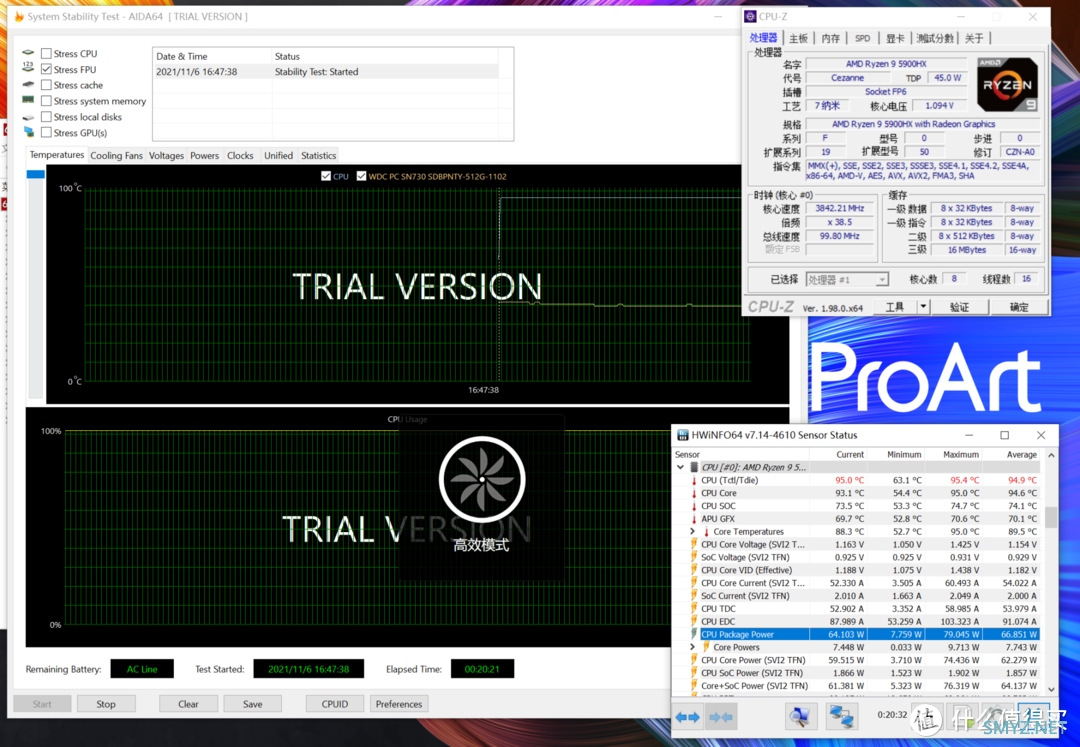Toggle the WDC PC SN730 graph checkbox
Screen dimensions: 1080x747
361,176
